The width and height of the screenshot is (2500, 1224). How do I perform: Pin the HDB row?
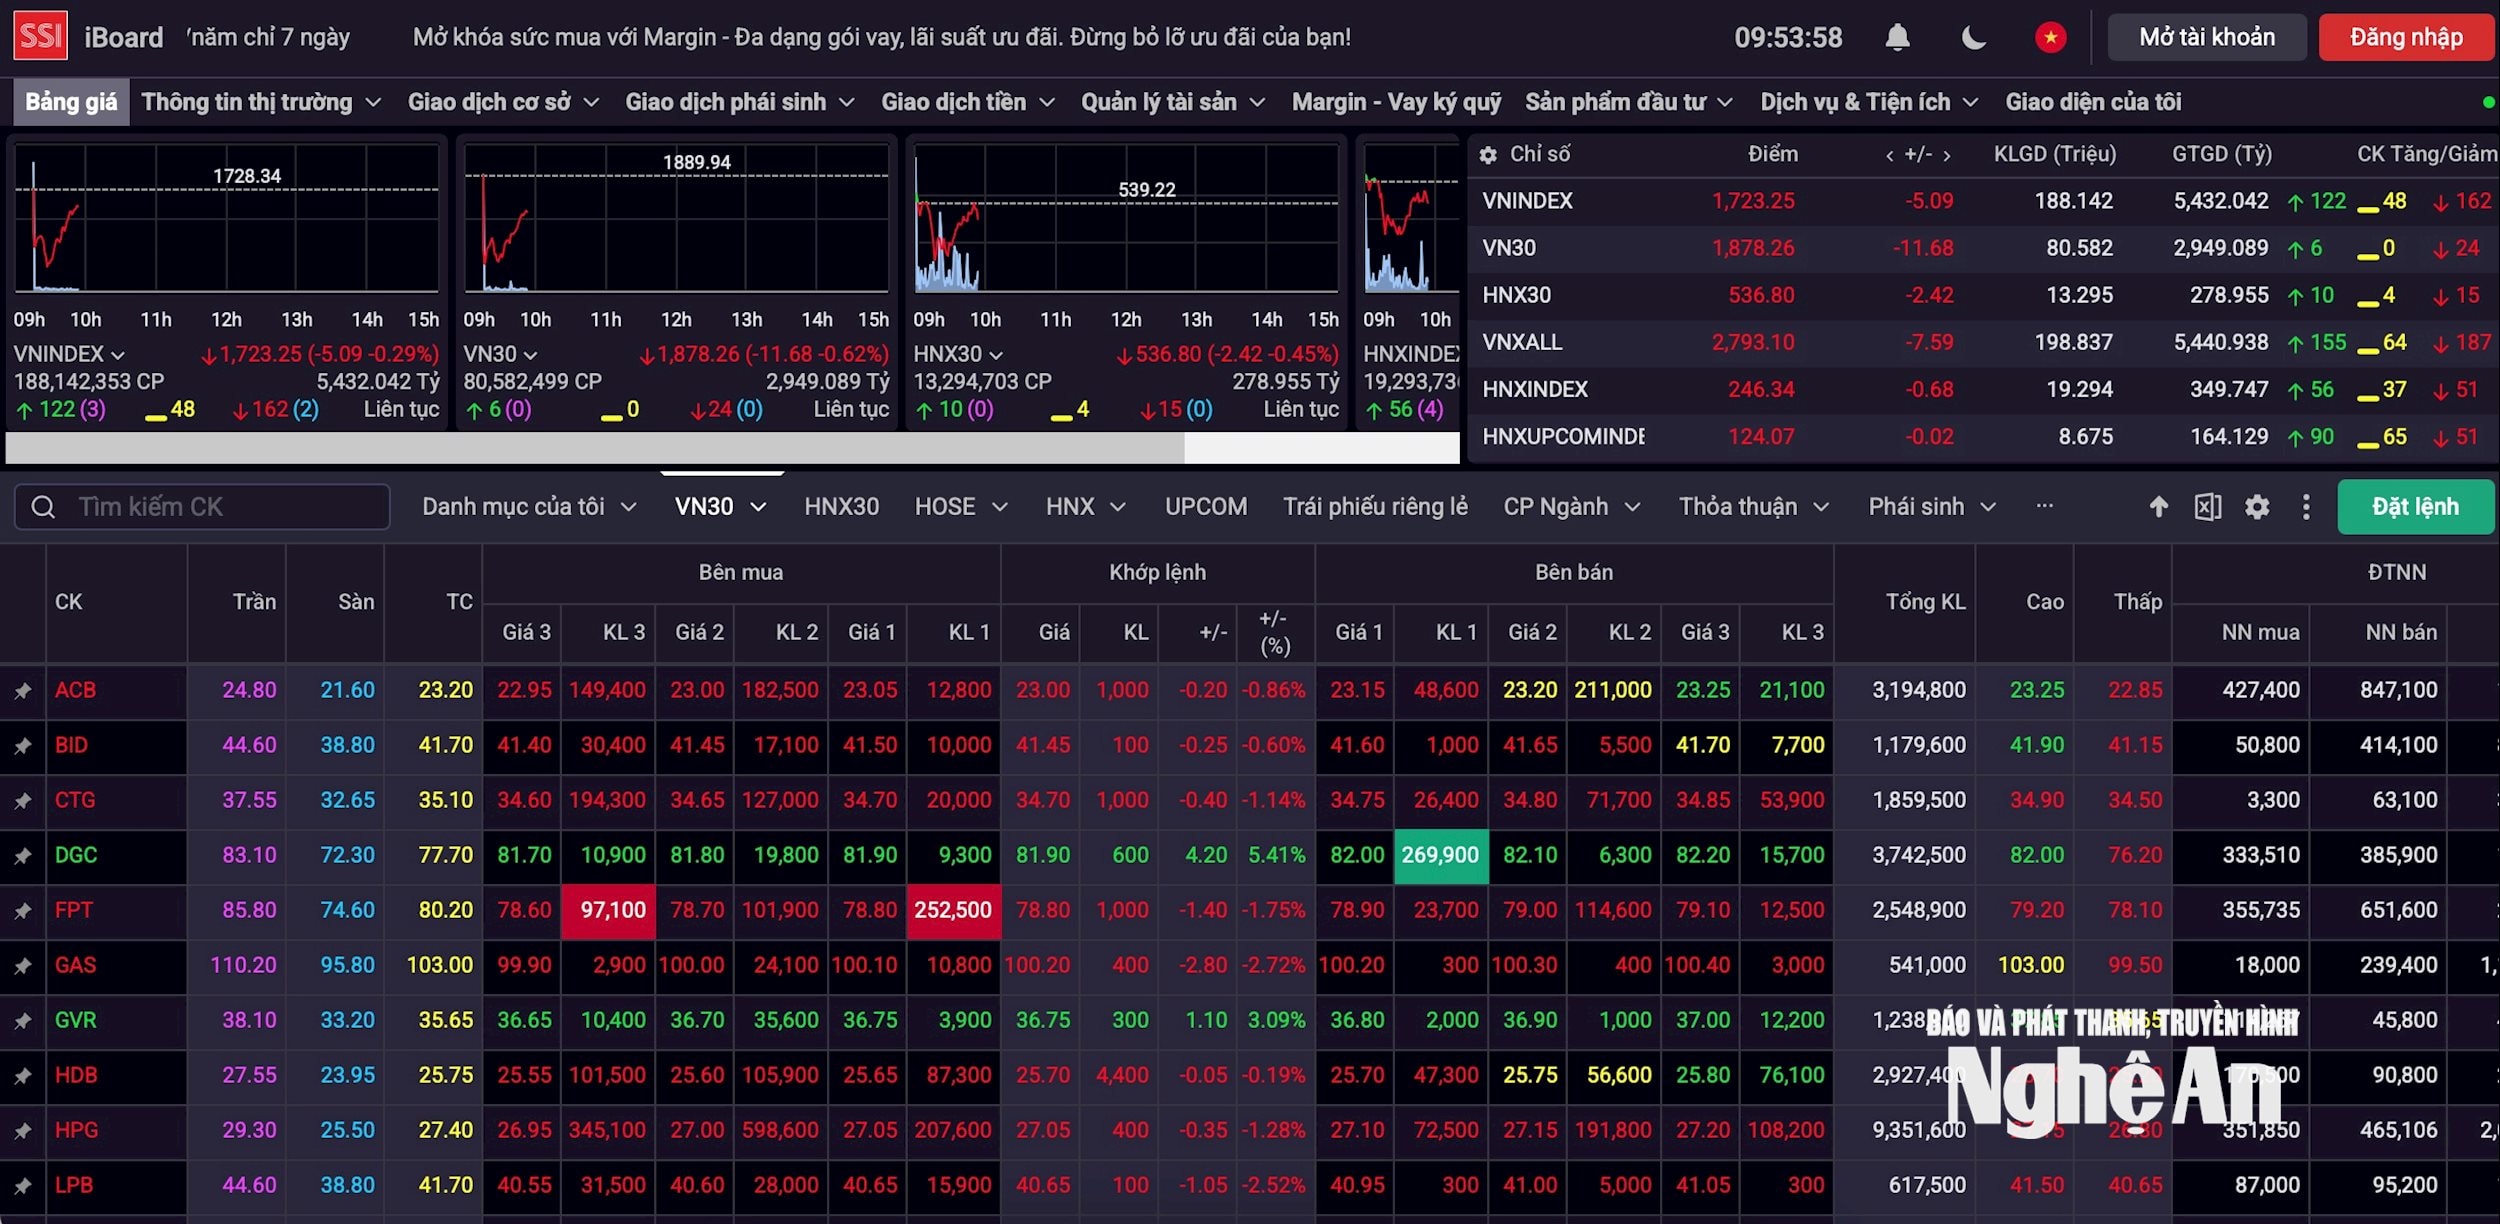coord(22,1076)
